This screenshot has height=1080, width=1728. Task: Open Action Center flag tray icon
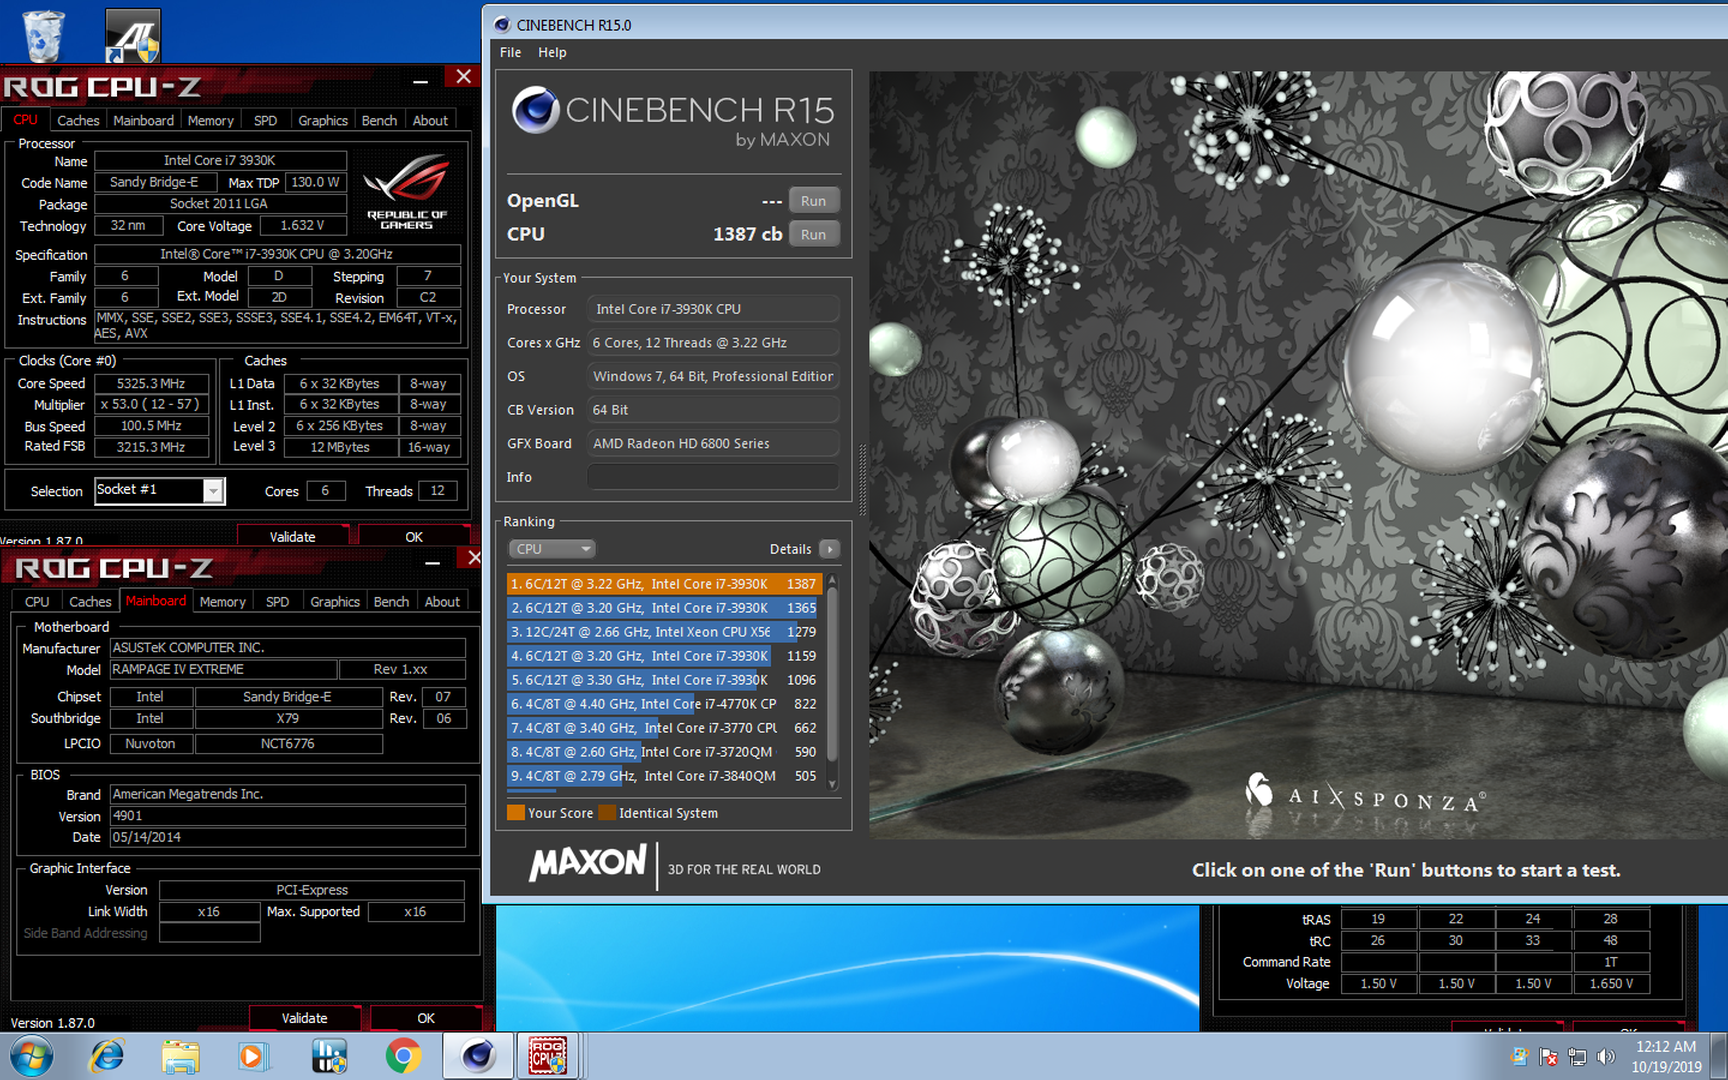coord(1548,1057)
